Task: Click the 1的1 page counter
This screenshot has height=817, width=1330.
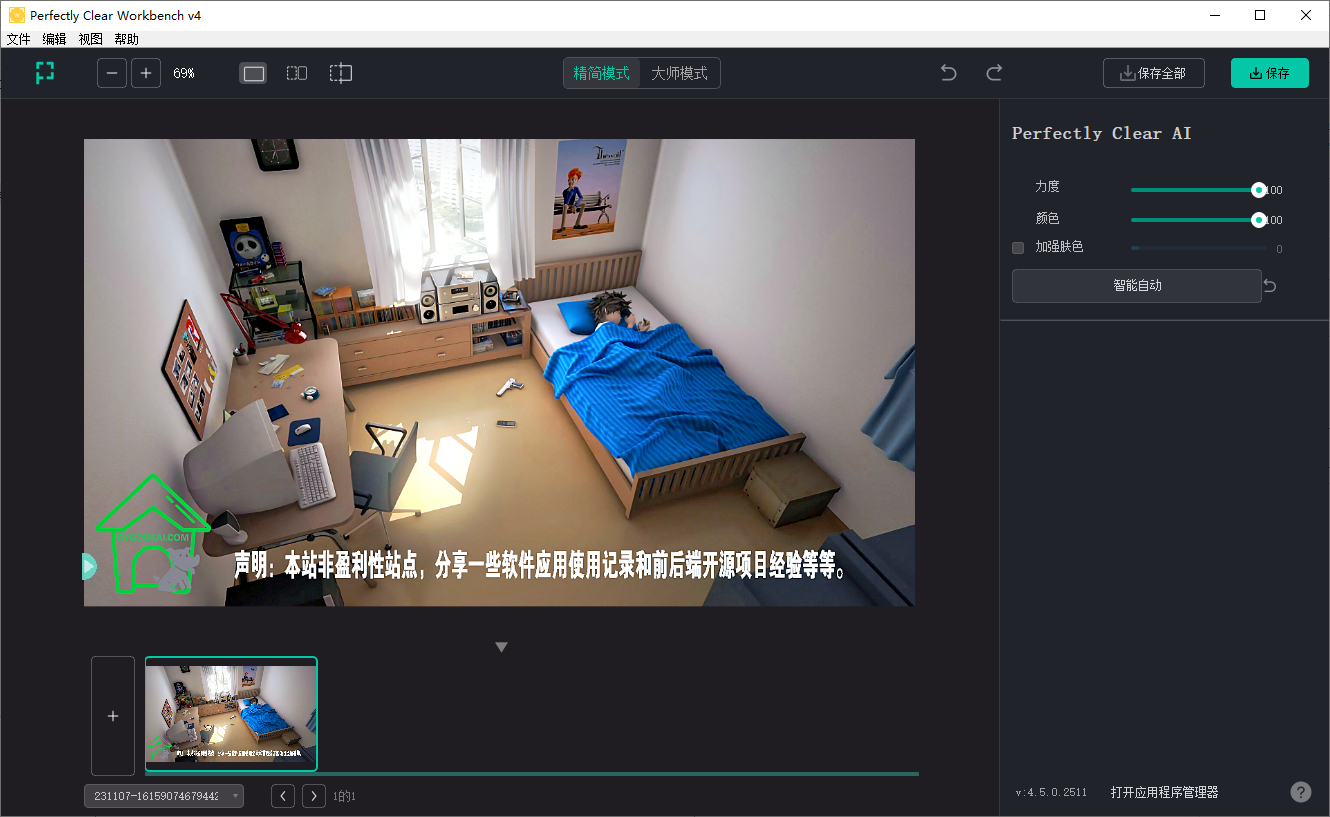Action: [344, 796]
